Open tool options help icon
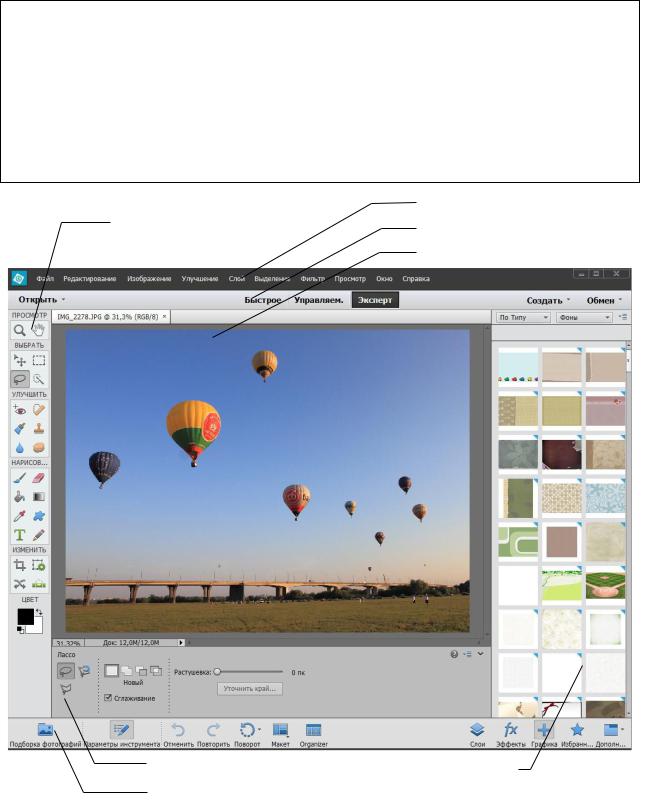The height and width of the screenshot is (807, 651). tap(454, 654)
